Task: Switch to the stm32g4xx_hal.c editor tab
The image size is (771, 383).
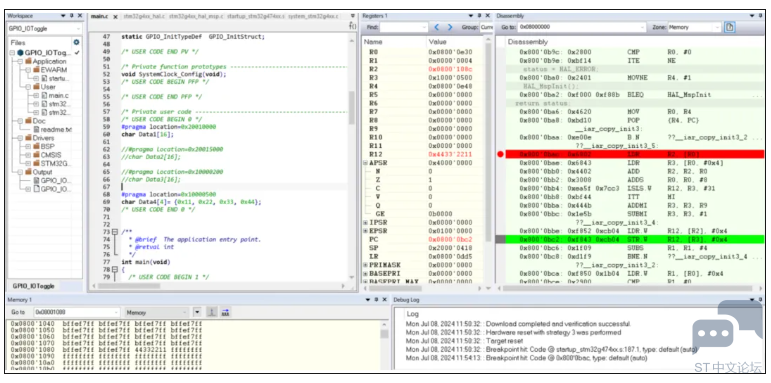Action: coord(144,17)
